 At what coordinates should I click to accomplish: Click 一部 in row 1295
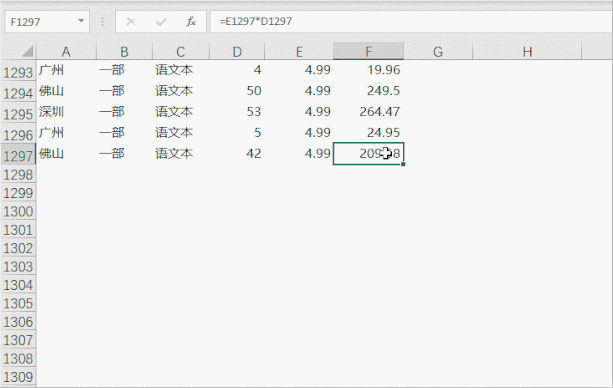click(x=112, y=112)
